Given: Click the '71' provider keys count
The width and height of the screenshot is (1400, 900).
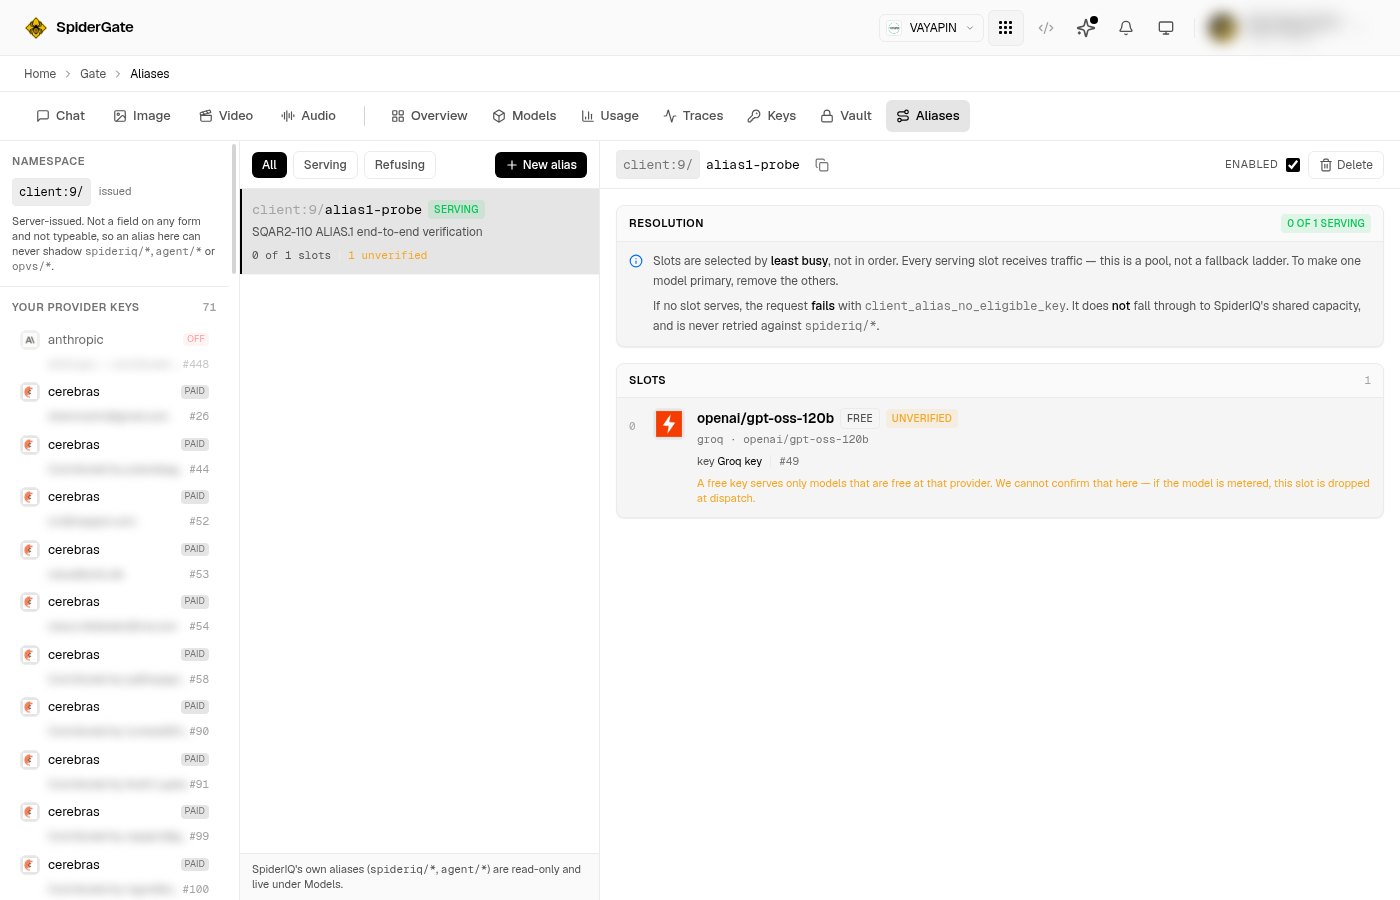Looking at the screenshot, I should [x=209, y=307].
